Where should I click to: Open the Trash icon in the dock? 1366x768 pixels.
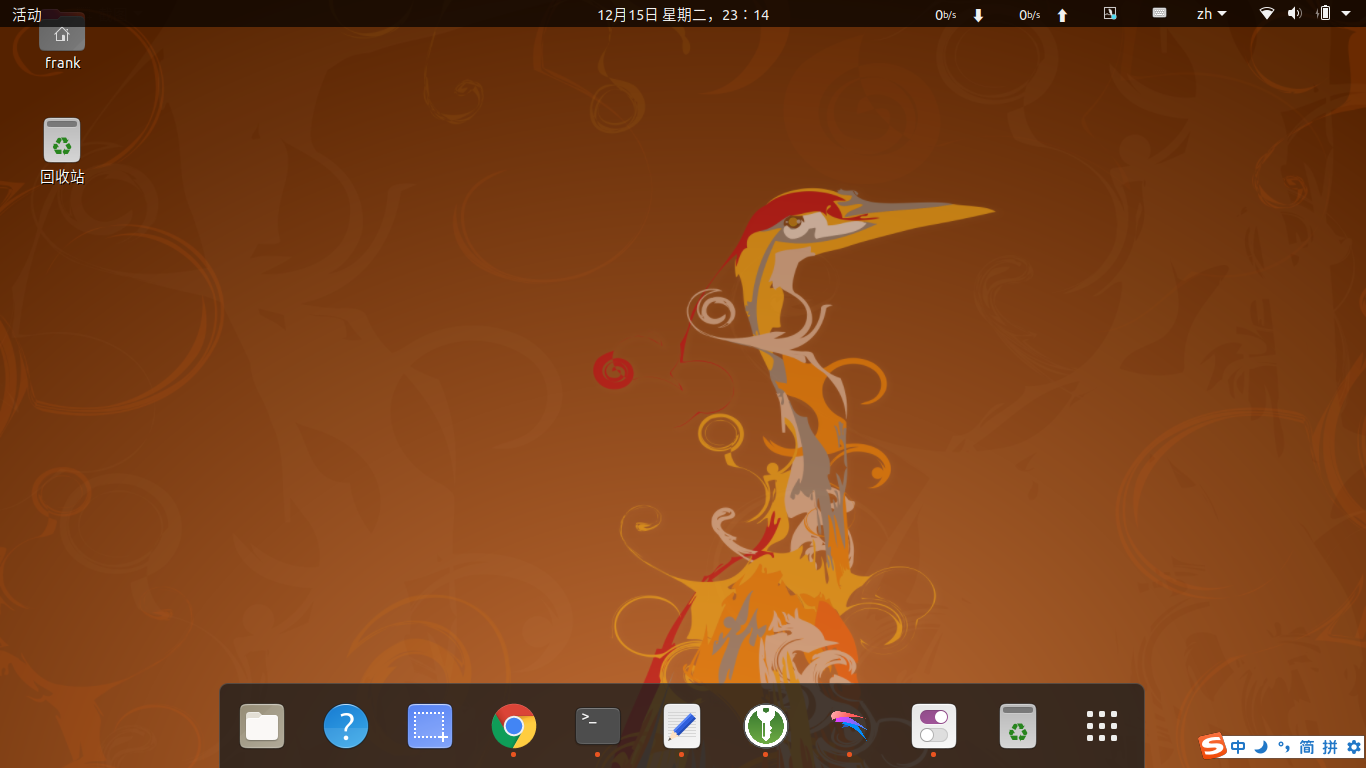[1018, 726]
